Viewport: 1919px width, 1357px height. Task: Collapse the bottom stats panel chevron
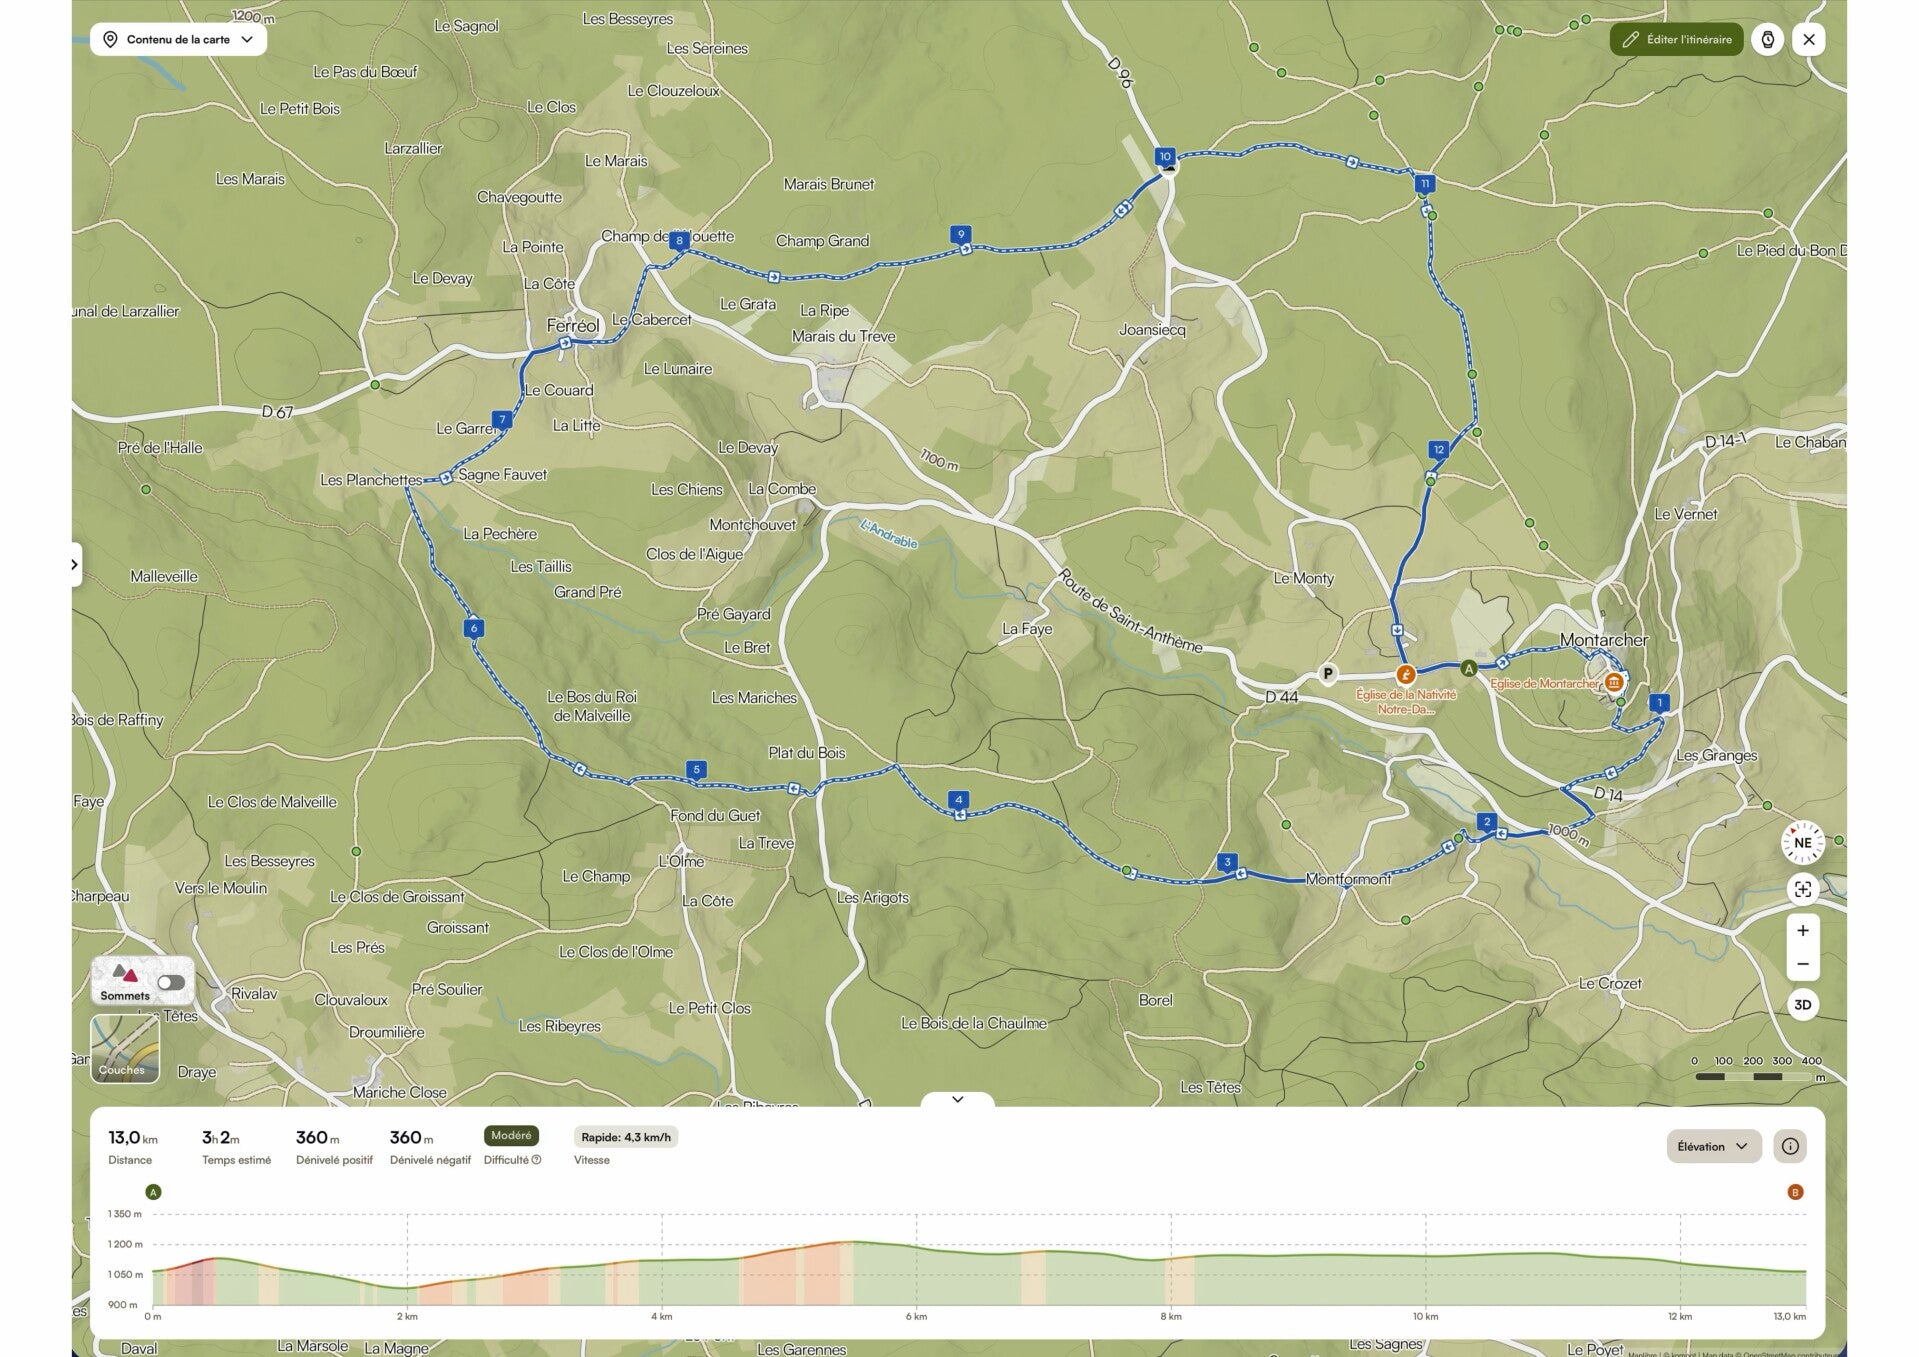957,1099
